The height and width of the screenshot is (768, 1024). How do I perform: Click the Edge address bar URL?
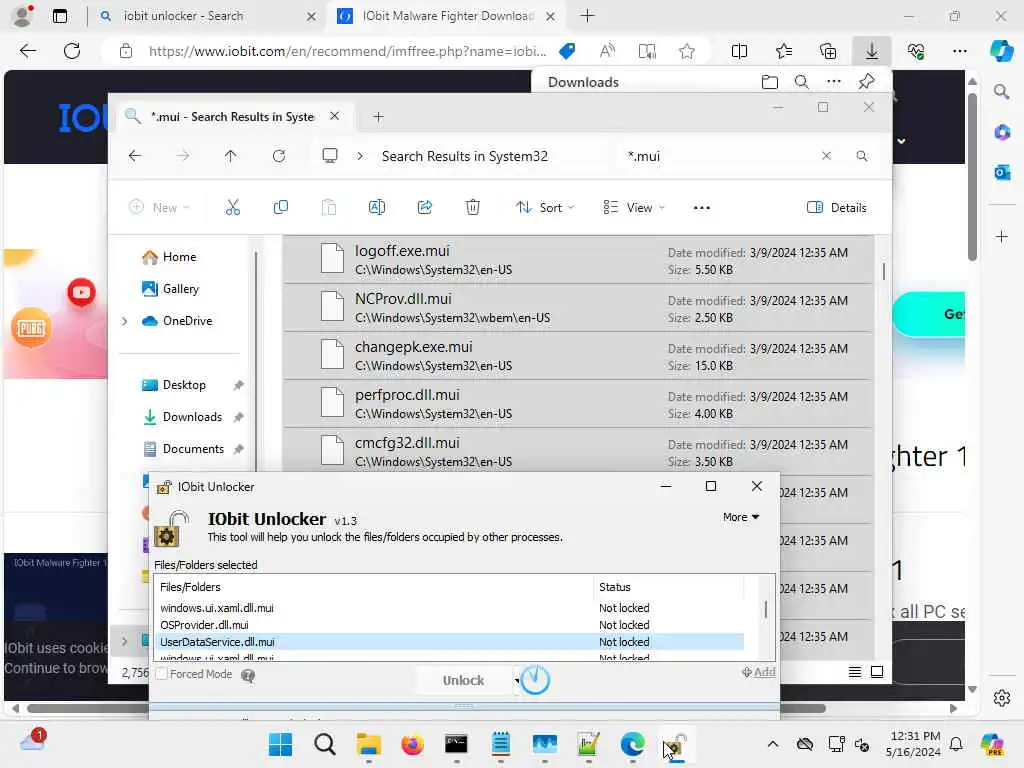(347, 51)
